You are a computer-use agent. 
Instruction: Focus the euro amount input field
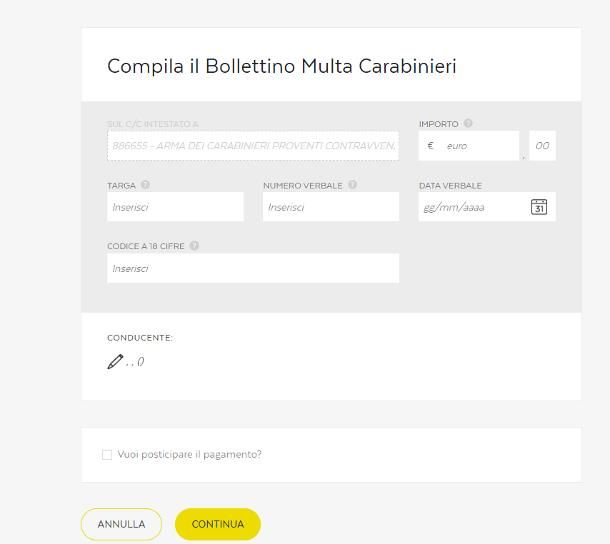(478, 146)
